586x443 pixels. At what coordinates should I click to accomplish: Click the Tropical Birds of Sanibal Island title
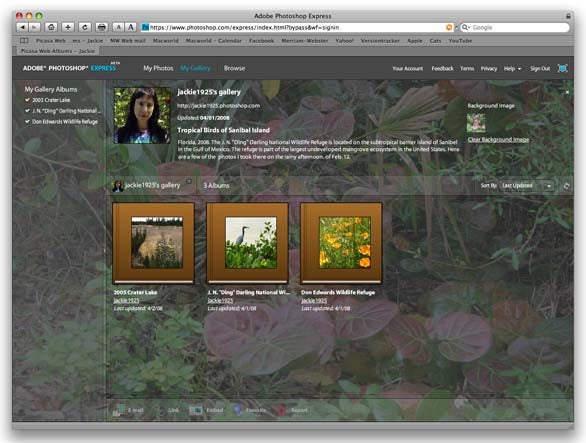223,130
